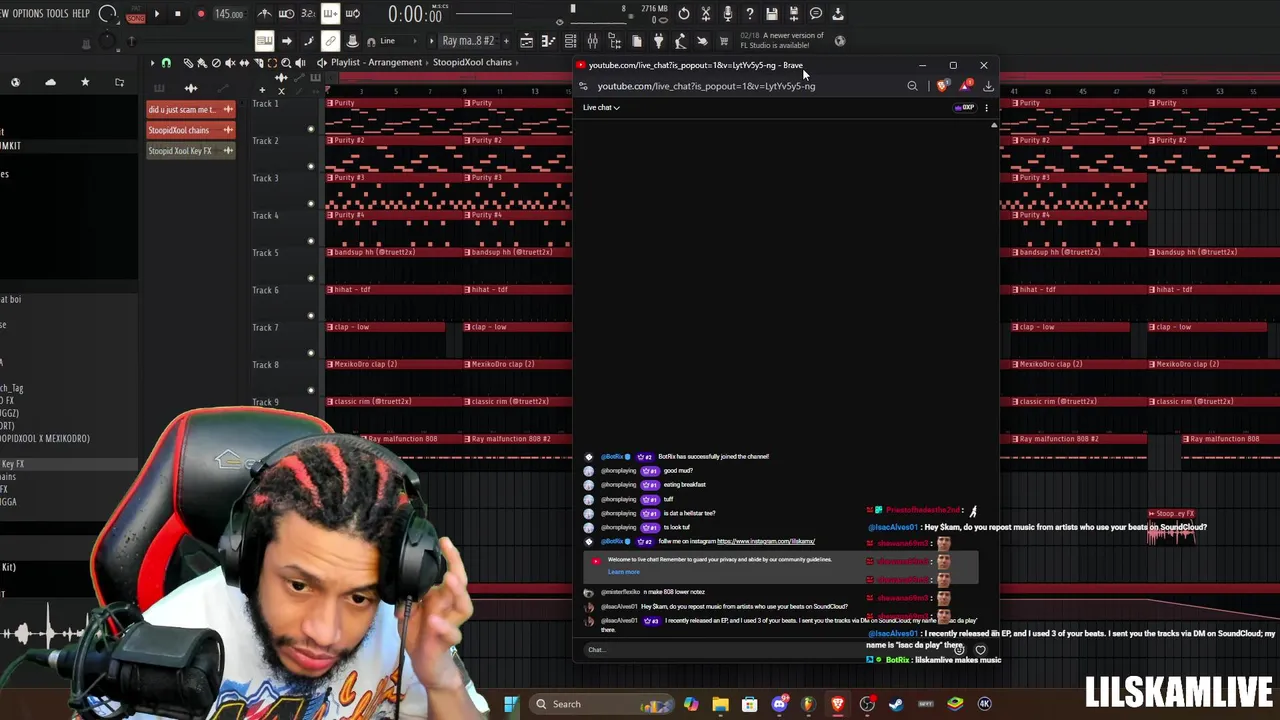Open the instagram.com link in chat
Viewport: 1280px width, 720px height.
point(766,541)
